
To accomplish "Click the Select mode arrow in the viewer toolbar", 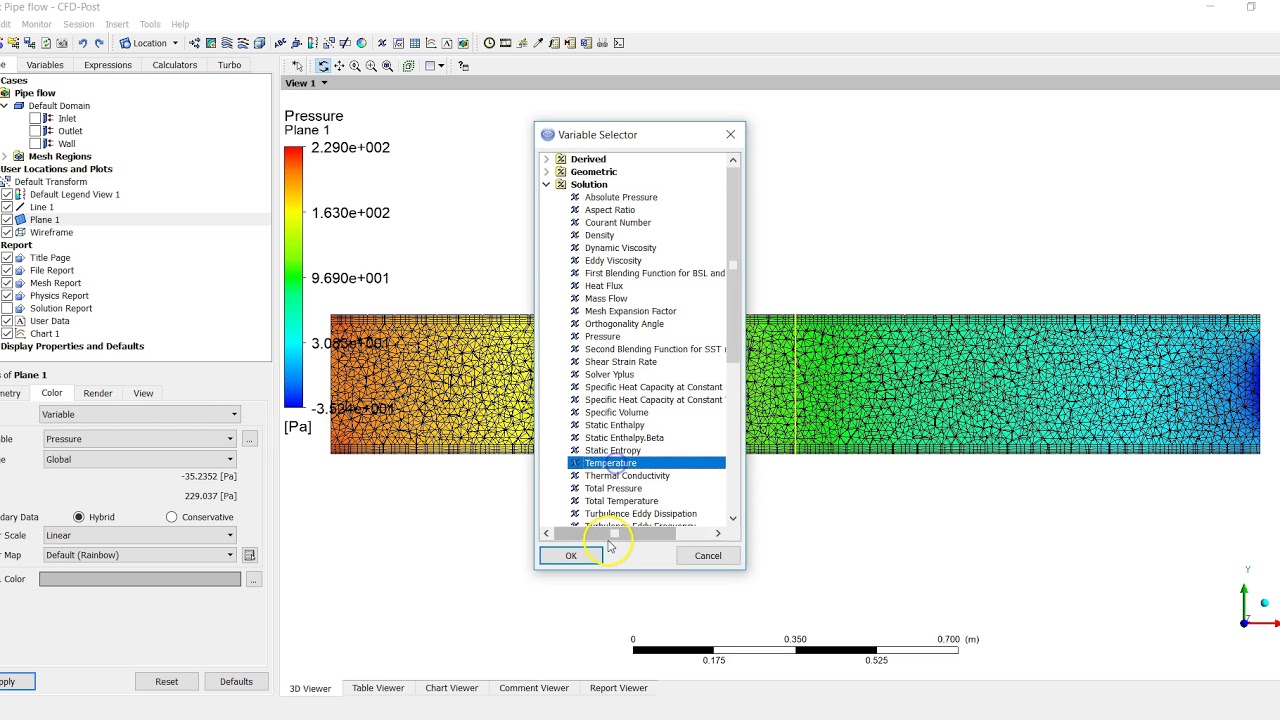I will tap(297, 66).
